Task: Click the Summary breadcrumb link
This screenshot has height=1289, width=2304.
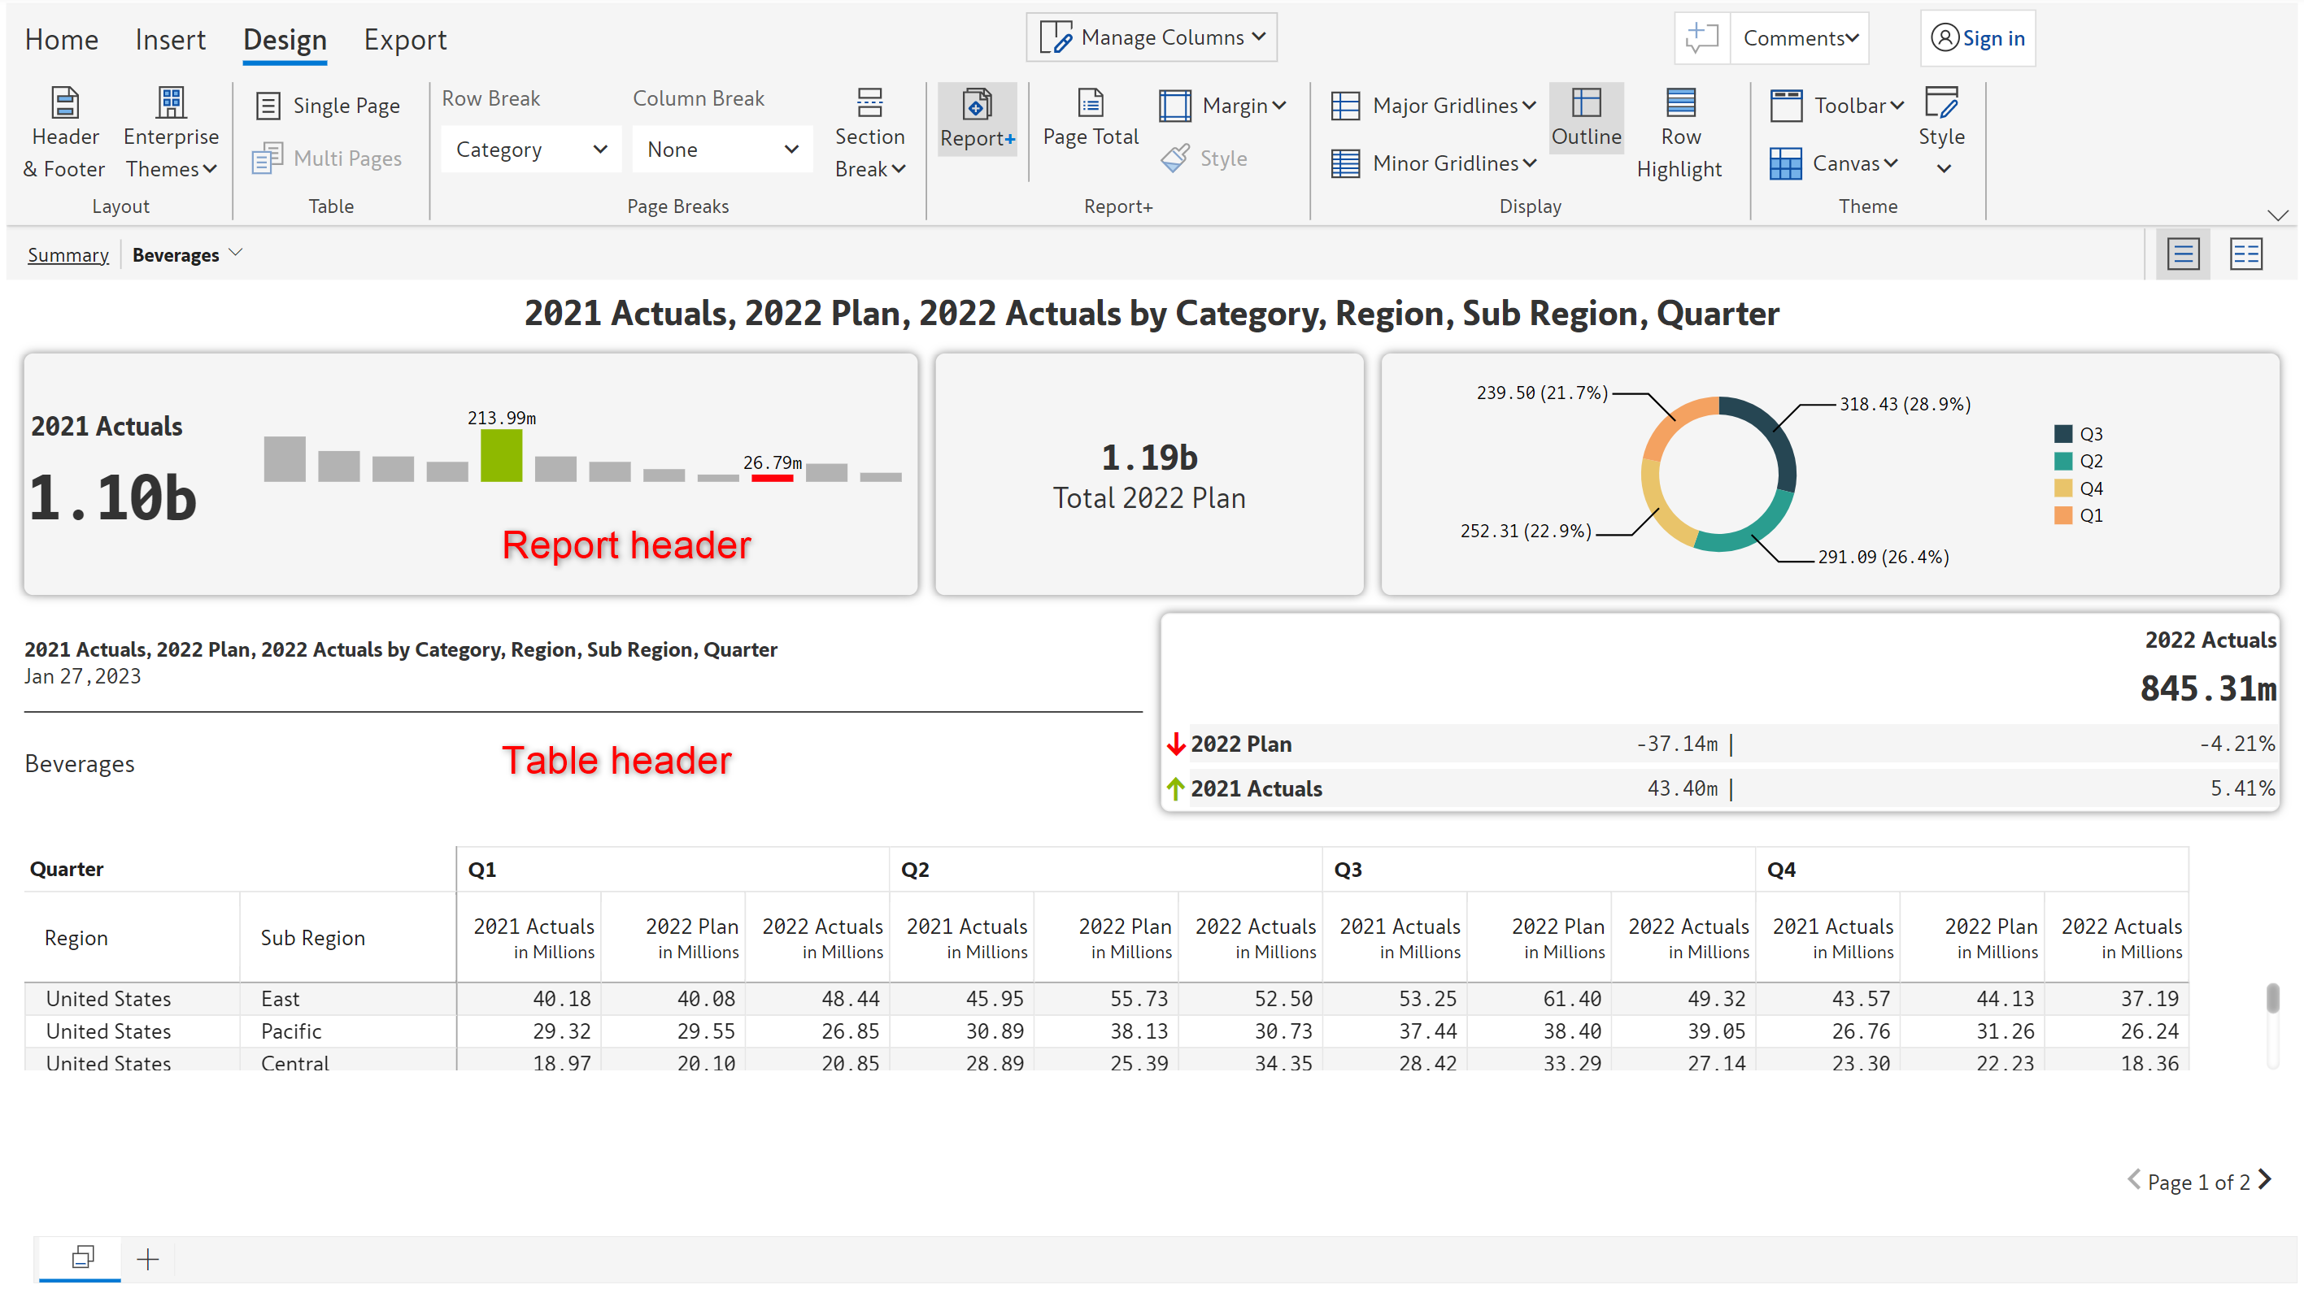Action: pos(68,255)
